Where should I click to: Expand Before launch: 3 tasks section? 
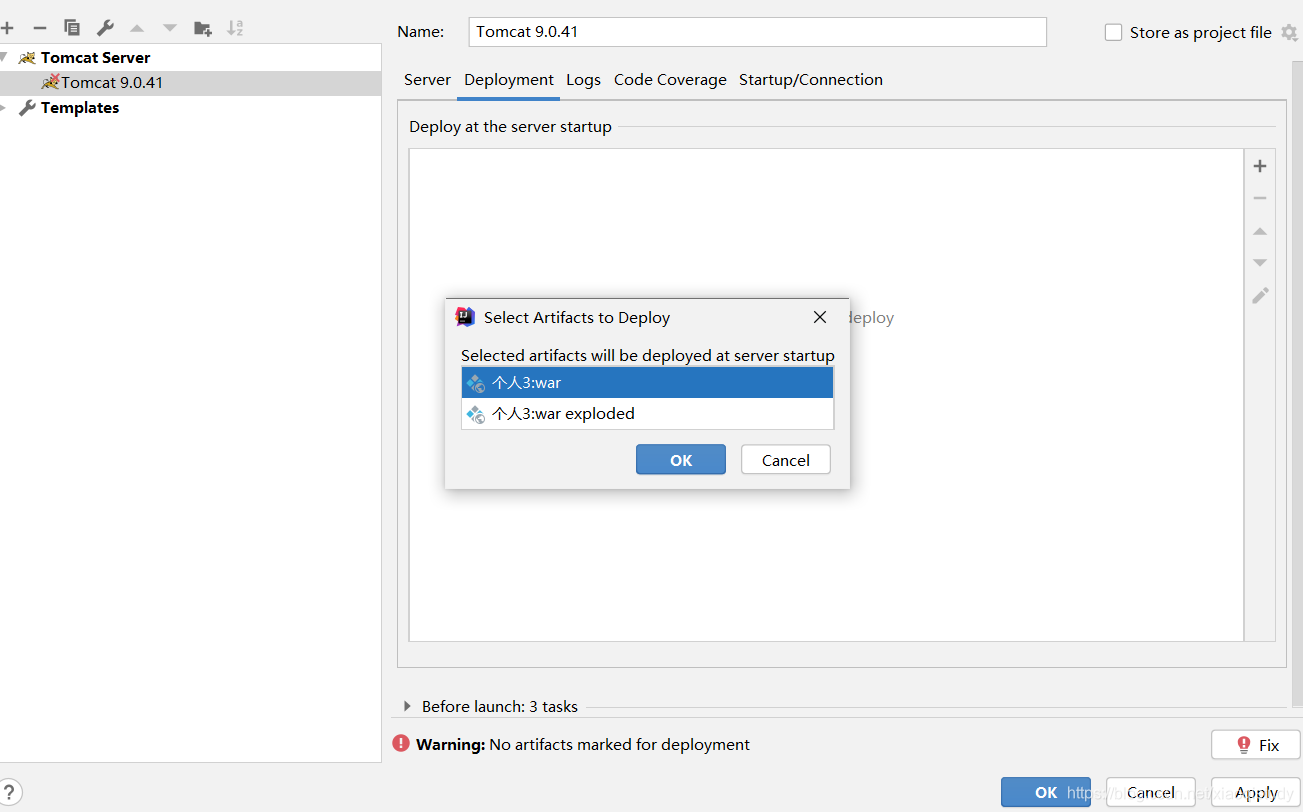(407, 706)
